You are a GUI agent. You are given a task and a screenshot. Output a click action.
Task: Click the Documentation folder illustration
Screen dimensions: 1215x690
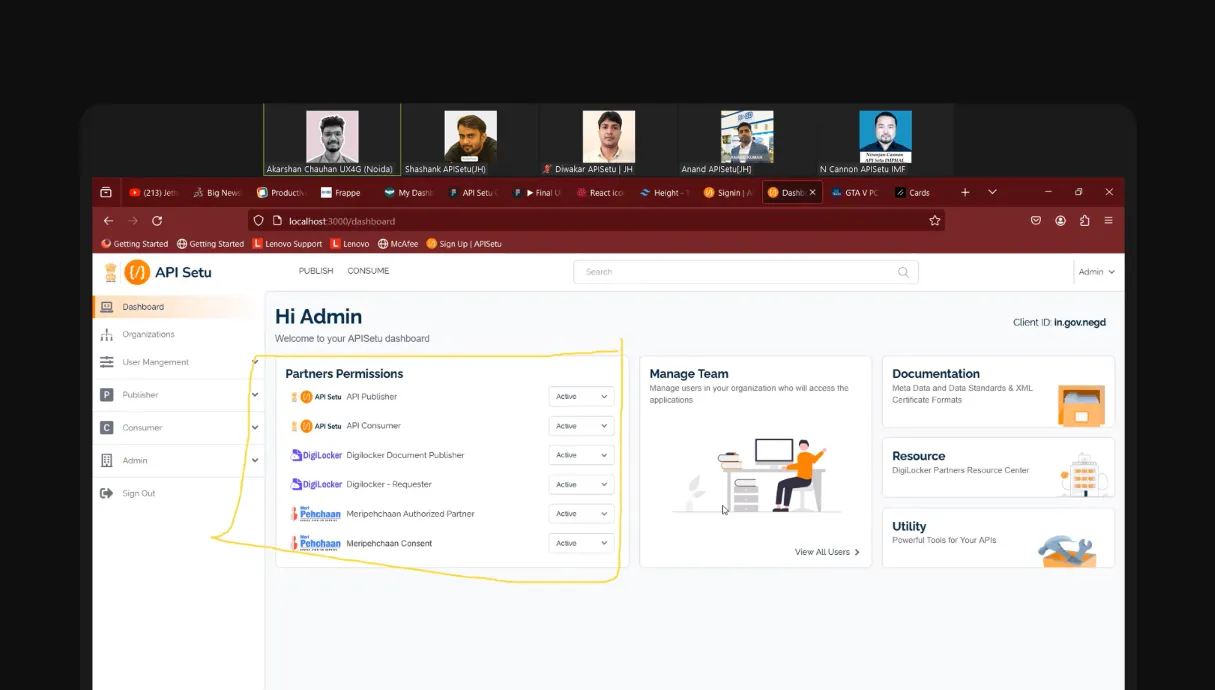click(1081, 406)
